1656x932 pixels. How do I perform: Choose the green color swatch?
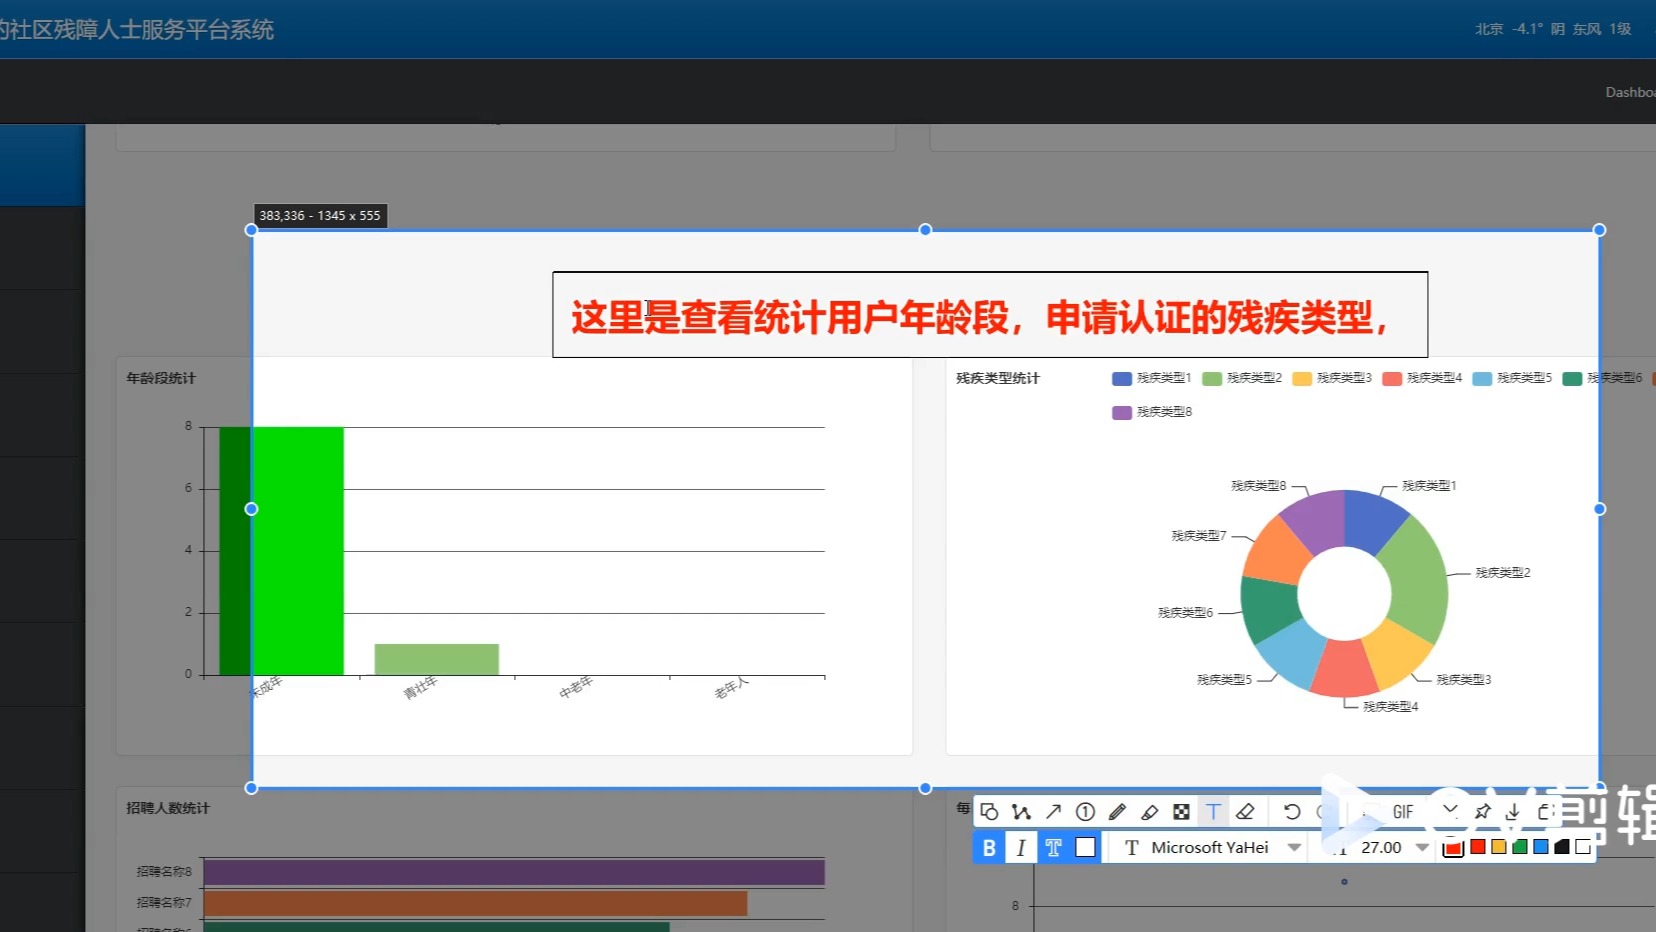[x=1520, y=847]
